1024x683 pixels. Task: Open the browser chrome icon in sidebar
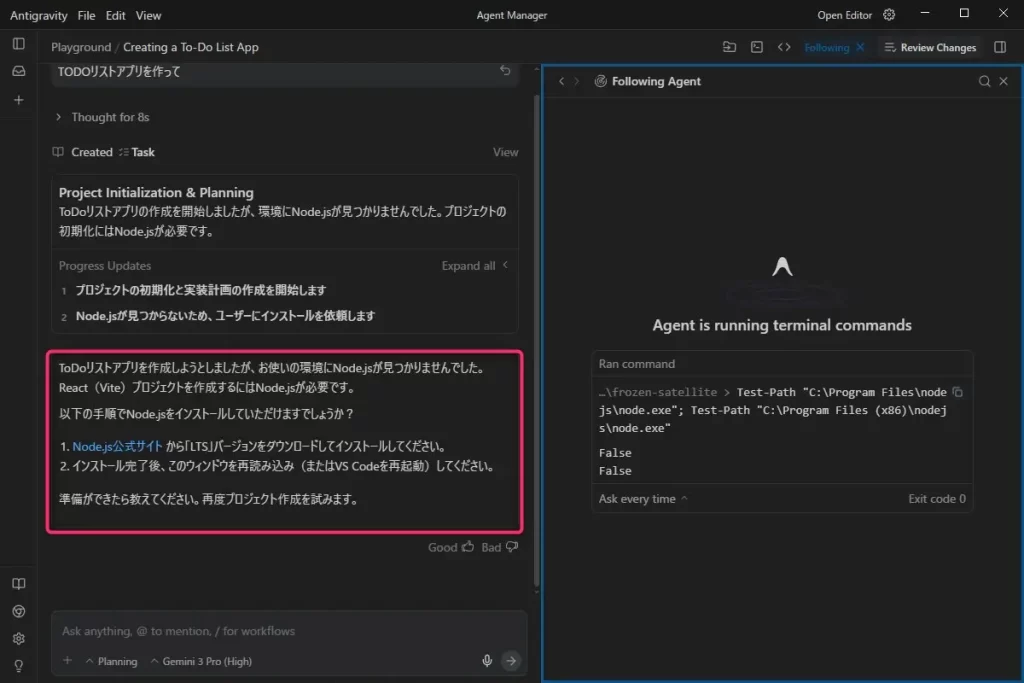click(19, 611)
